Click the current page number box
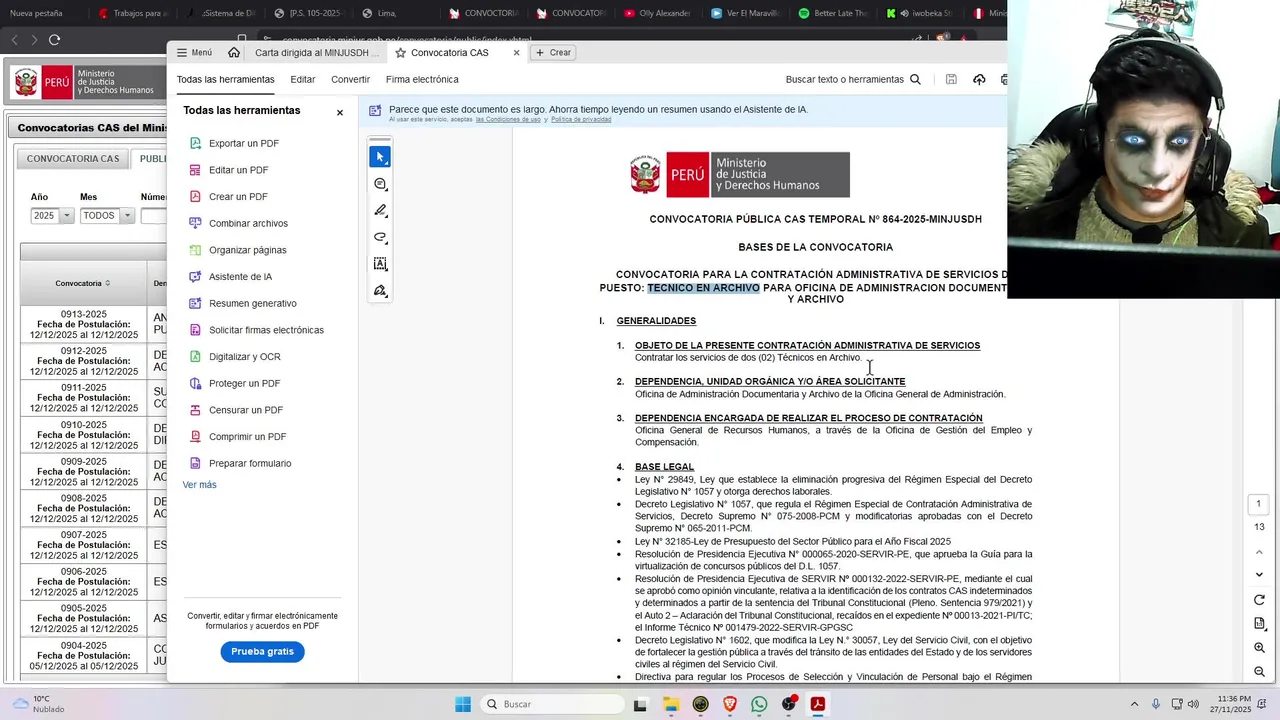Screen dimensions: 1280x720 click(x=1259, y=504)
